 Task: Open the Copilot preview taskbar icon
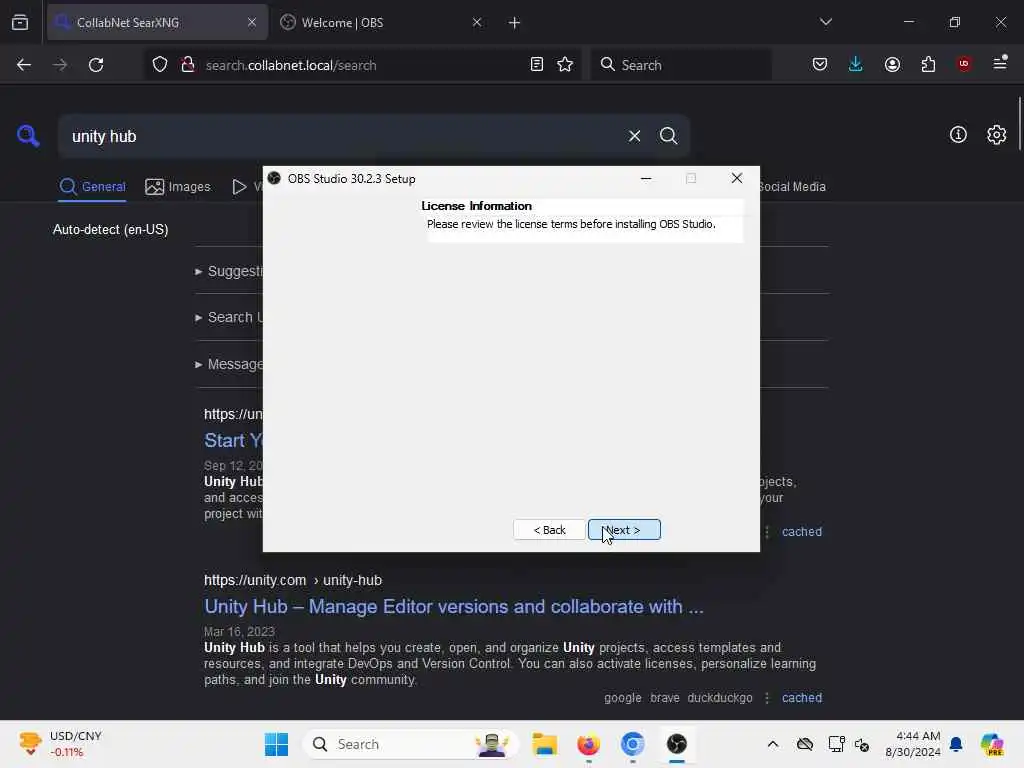tap(991, 744)
